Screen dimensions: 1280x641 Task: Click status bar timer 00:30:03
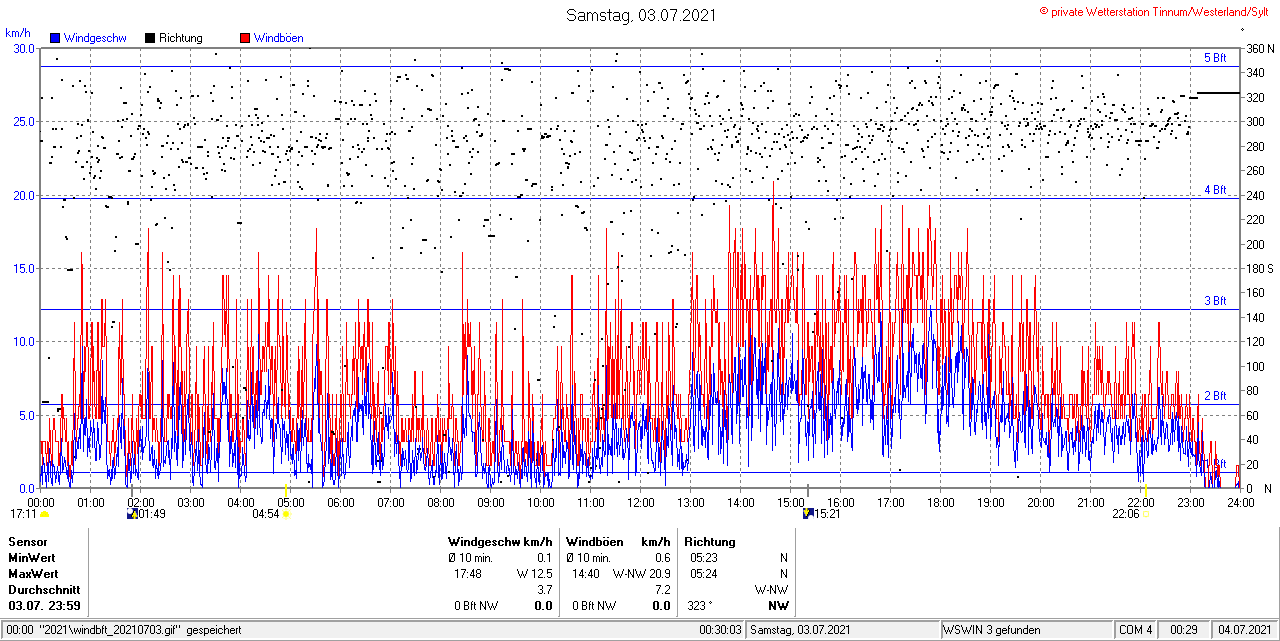[x=721, y=630]
